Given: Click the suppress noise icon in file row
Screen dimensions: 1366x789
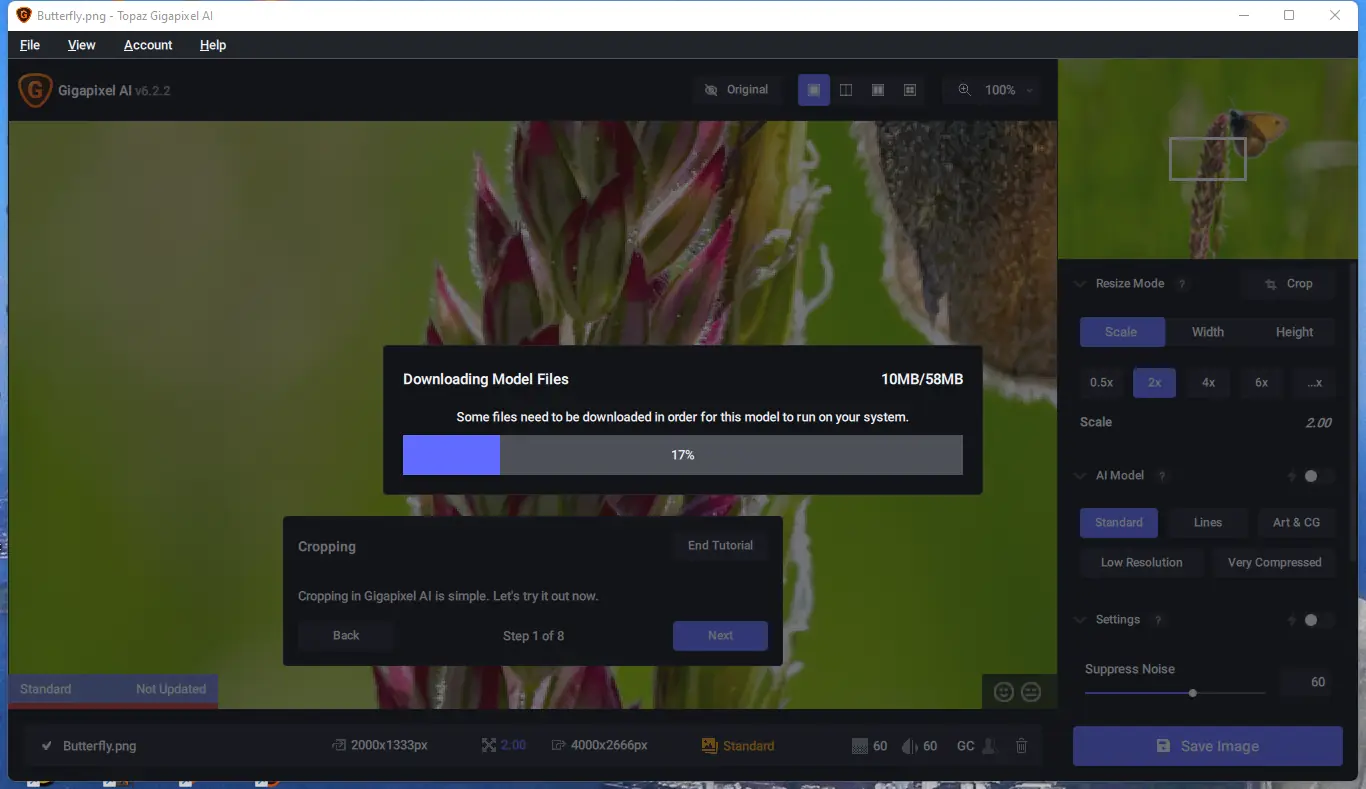Looking at the screenshot, I should (859, 746).
